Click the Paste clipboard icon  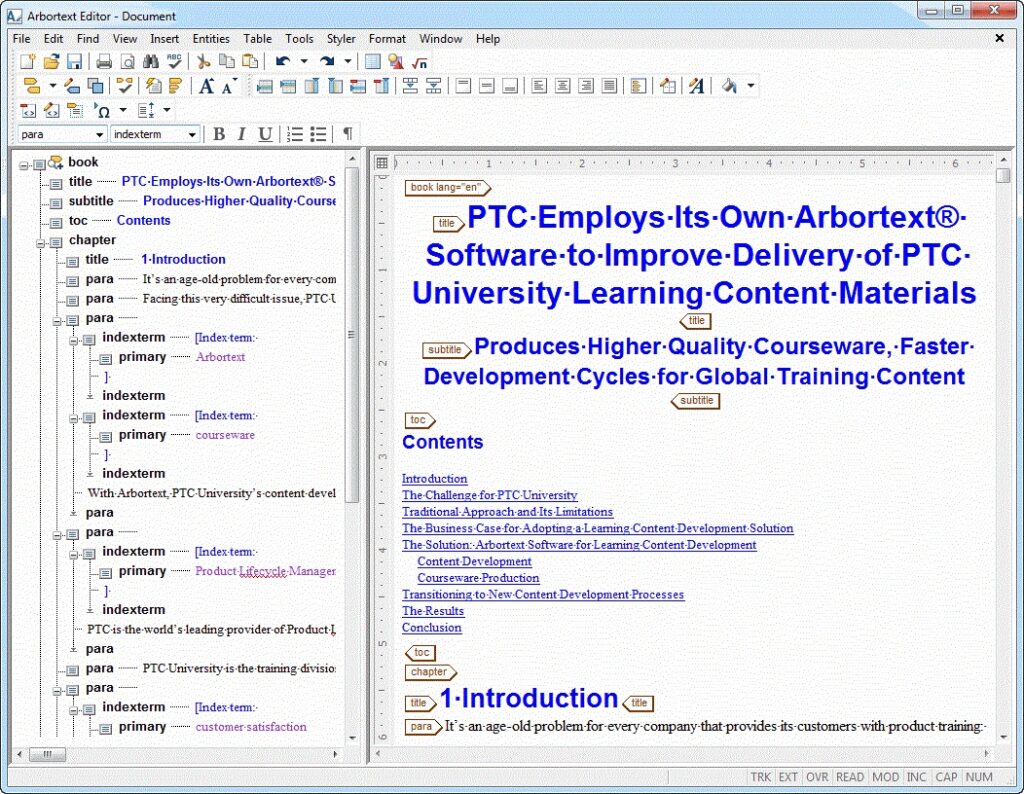pos(250,62)
